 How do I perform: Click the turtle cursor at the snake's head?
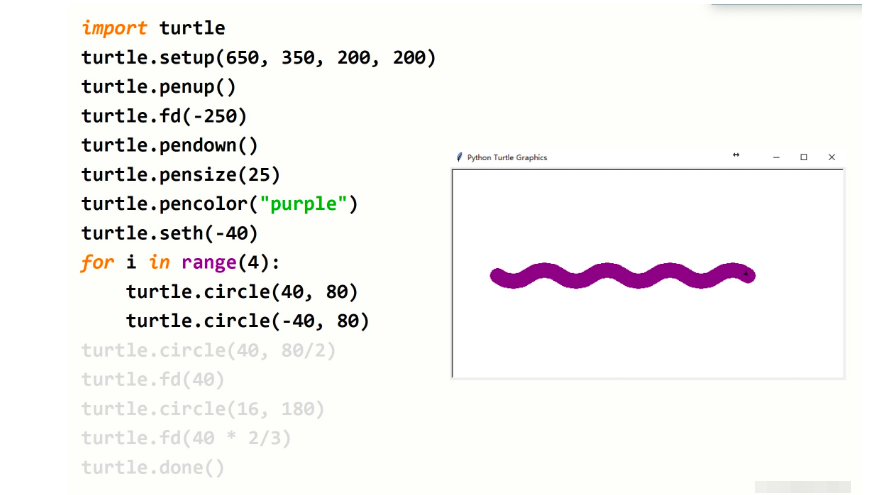(745, 273)
